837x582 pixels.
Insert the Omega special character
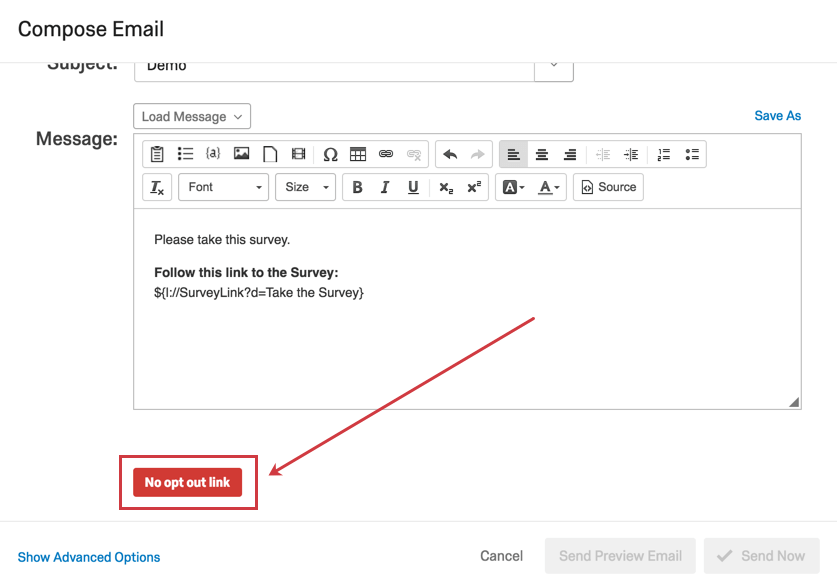tap(330, 154)
